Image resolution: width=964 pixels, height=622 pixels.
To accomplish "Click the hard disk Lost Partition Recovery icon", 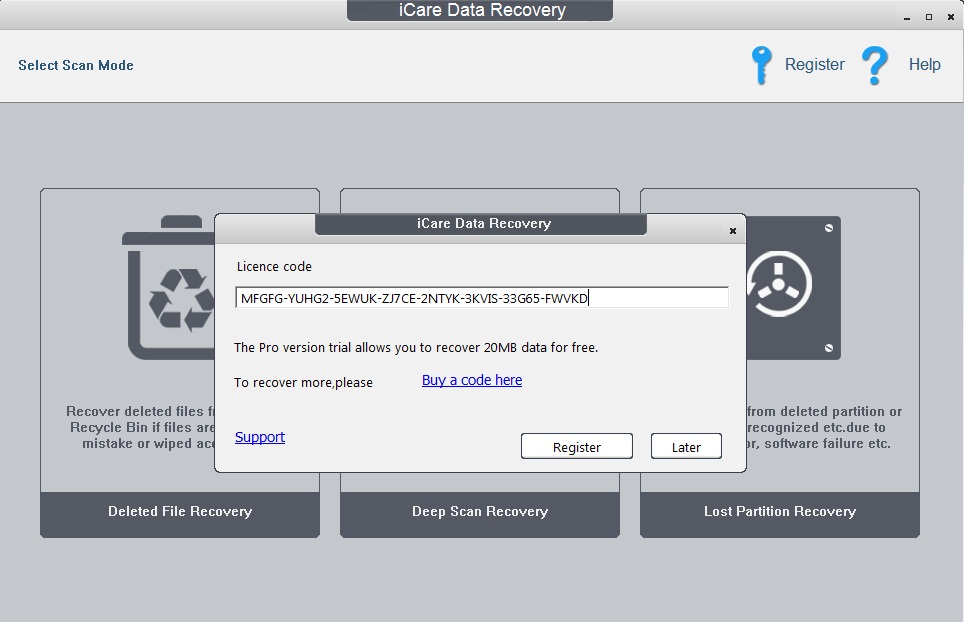I will pyautogui.click(x=790, y=288).
